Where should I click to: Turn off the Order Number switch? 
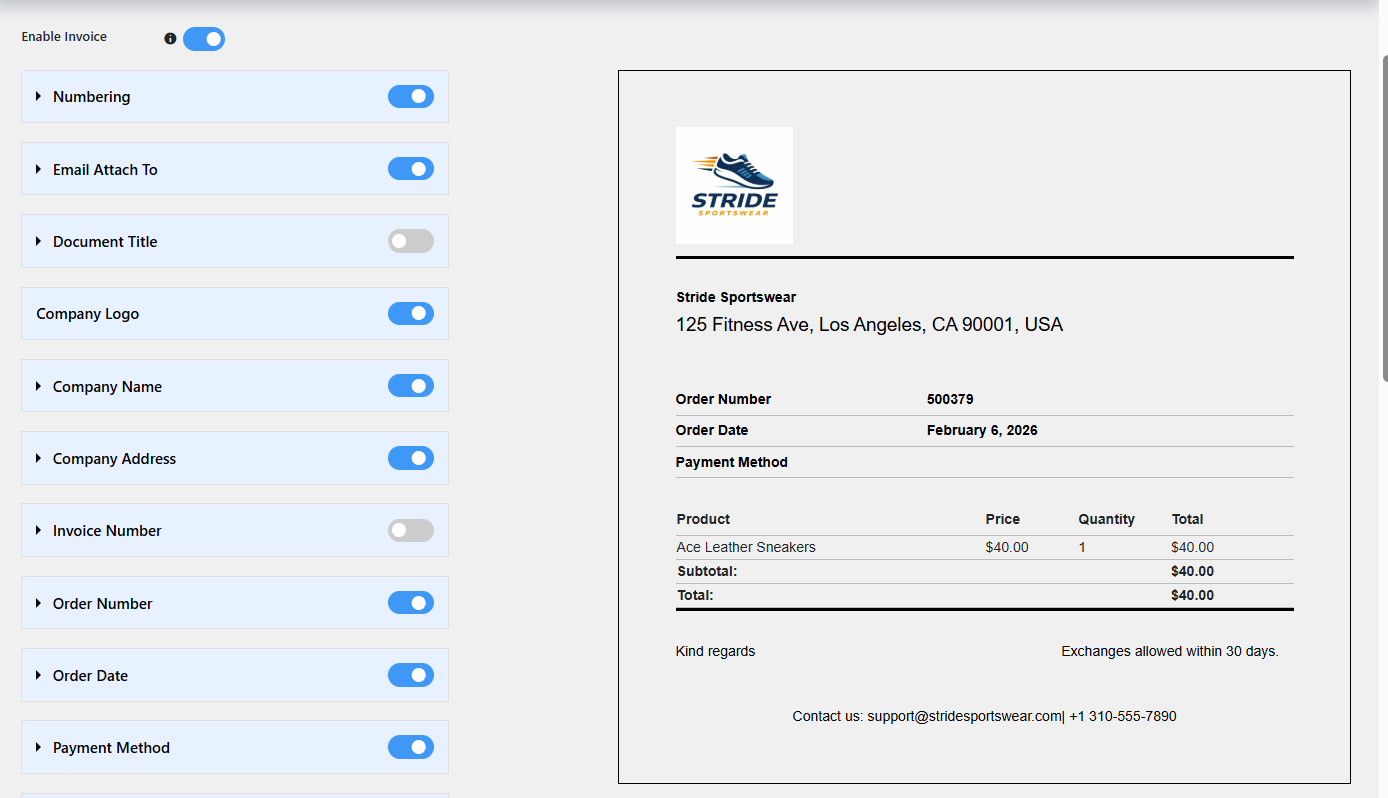click(x=411, y=603)
